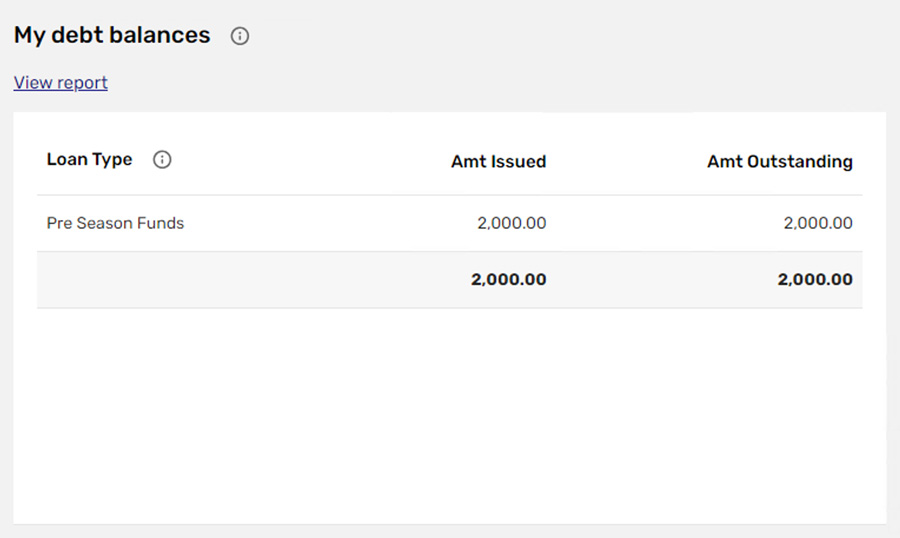Click Pre Season Funds amount issued value
Image resolution: width=900 pixels, height=538 pixels.
click(x=511, y=223)
